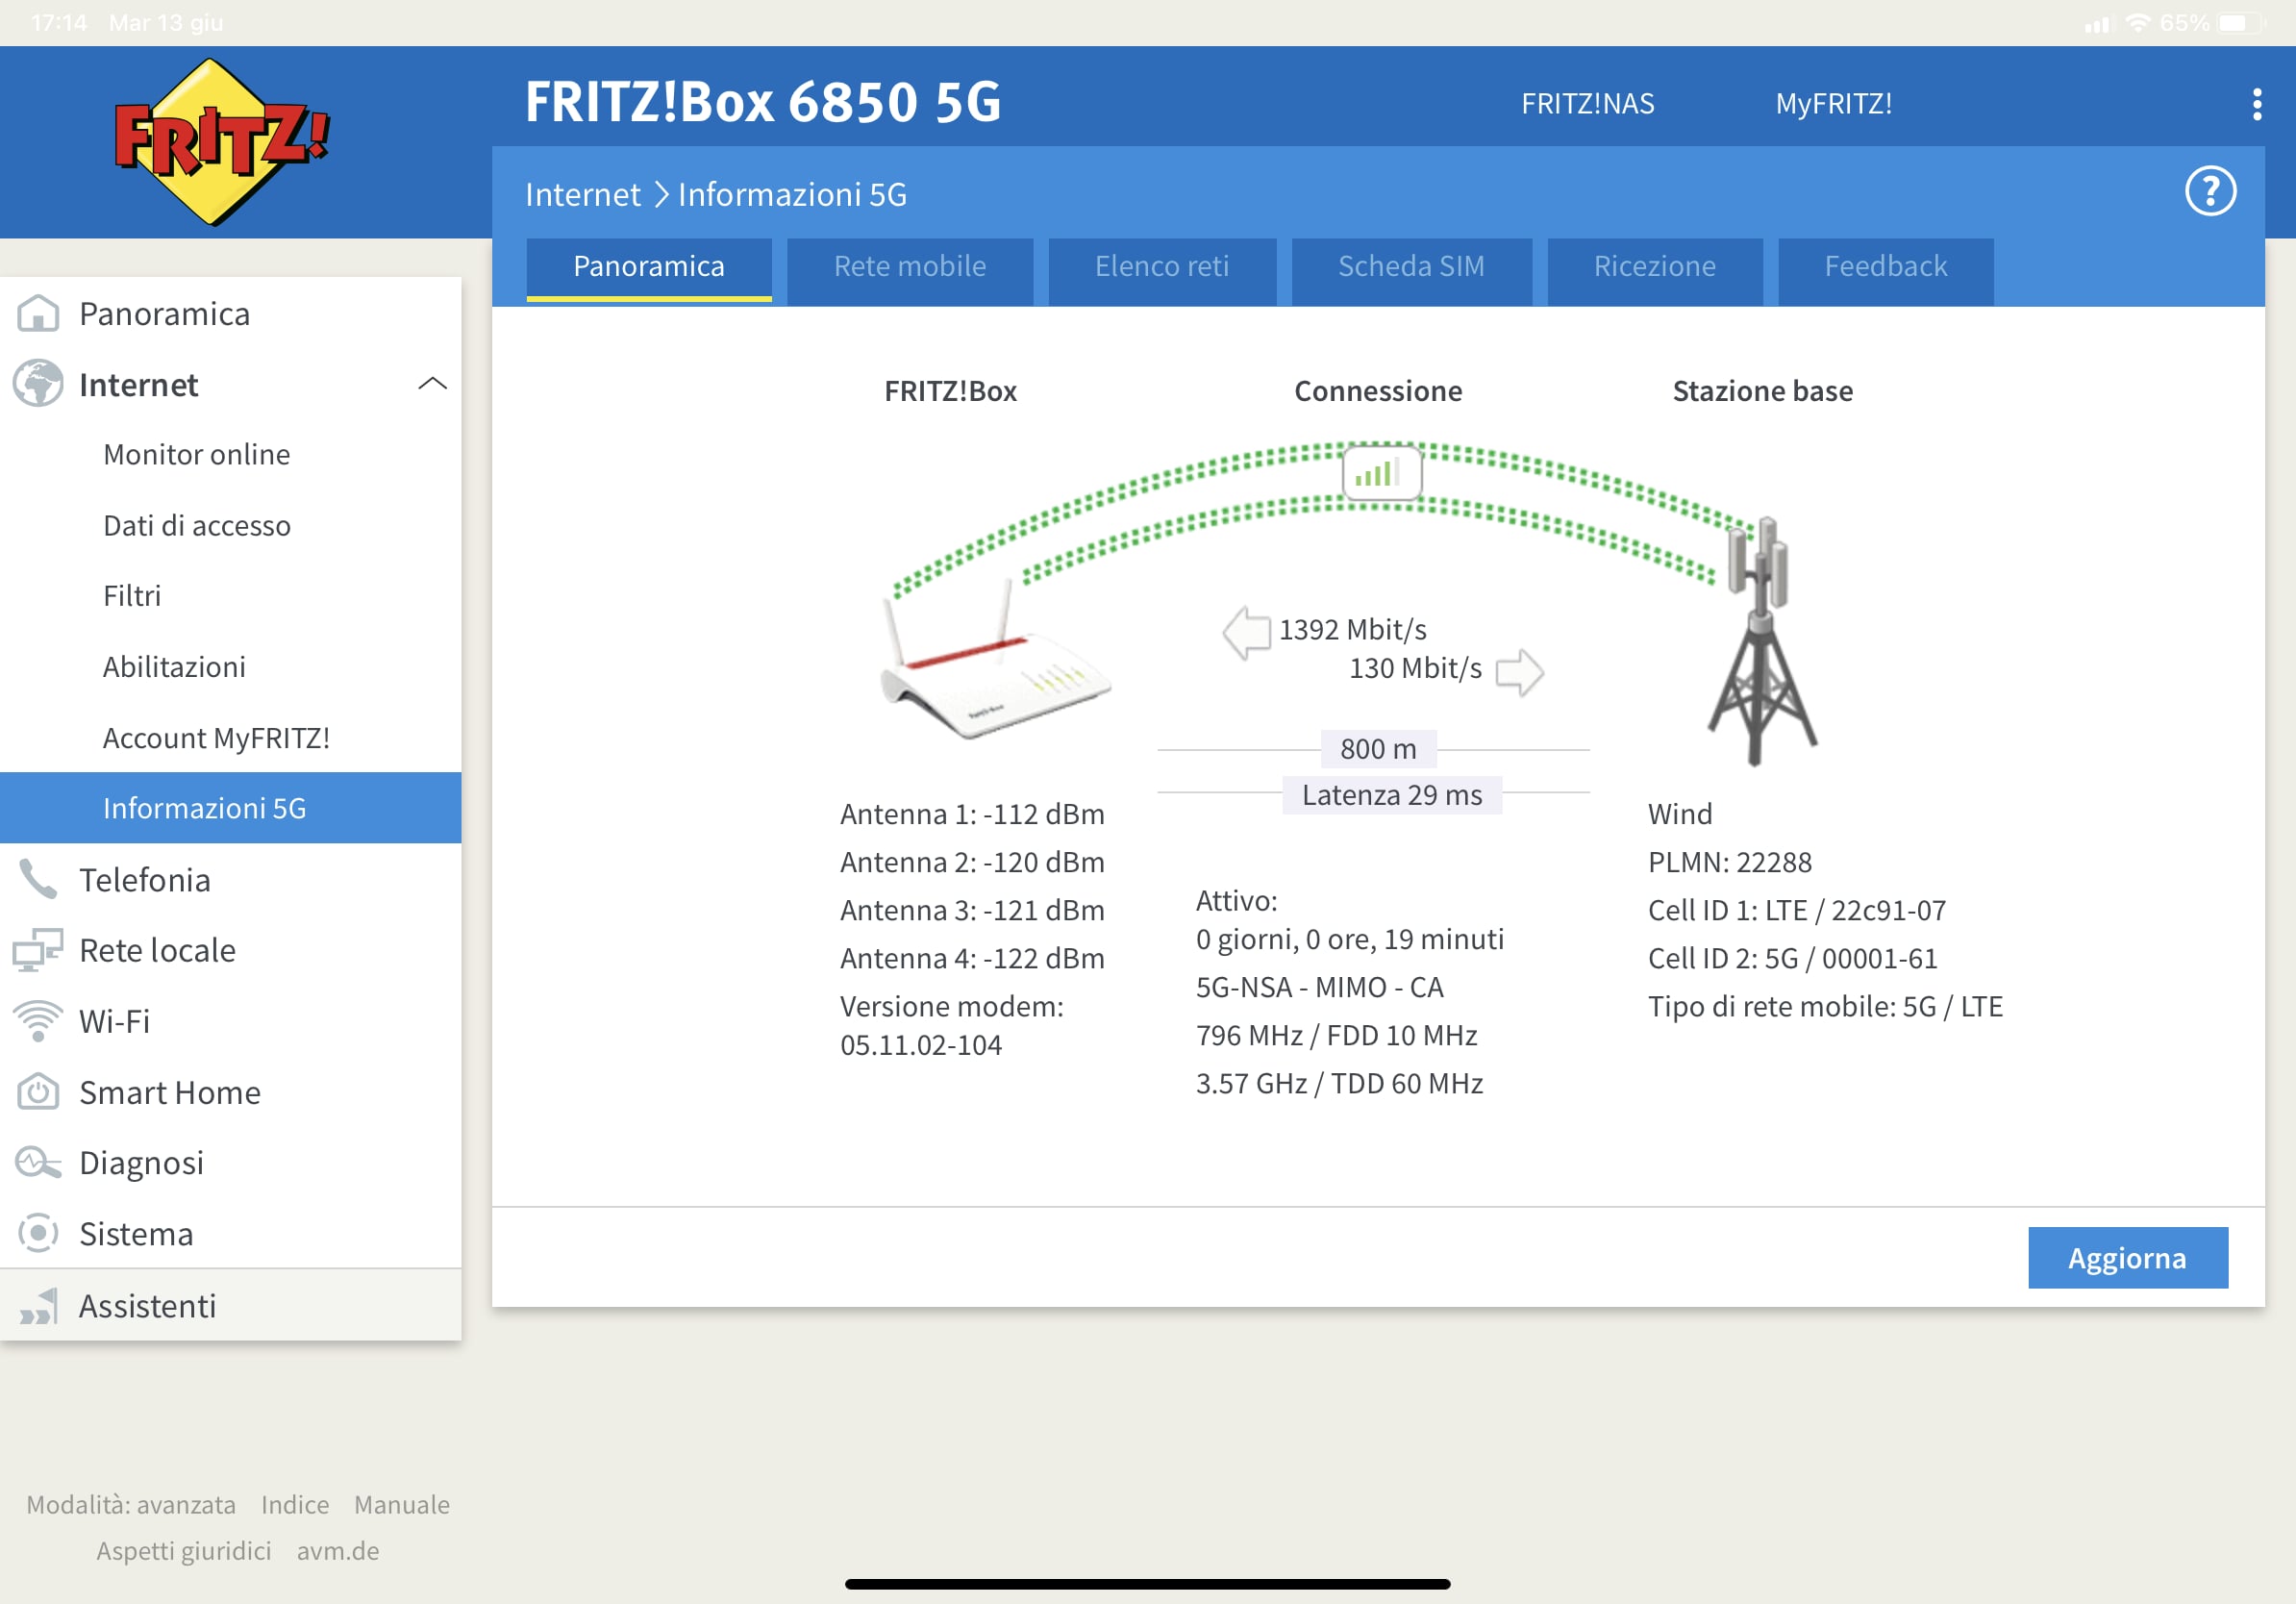
Task: Open Dati di accesso submenu item
Action: coord(231,526)
